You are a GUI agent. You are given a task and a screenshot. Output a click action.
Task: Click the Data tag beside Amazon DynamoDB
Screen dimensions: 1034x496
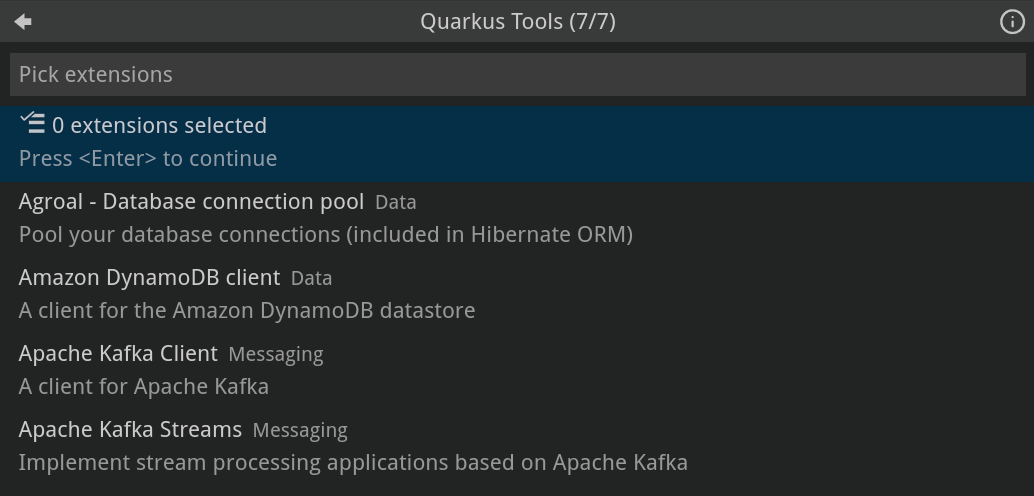tap(311, 279)
